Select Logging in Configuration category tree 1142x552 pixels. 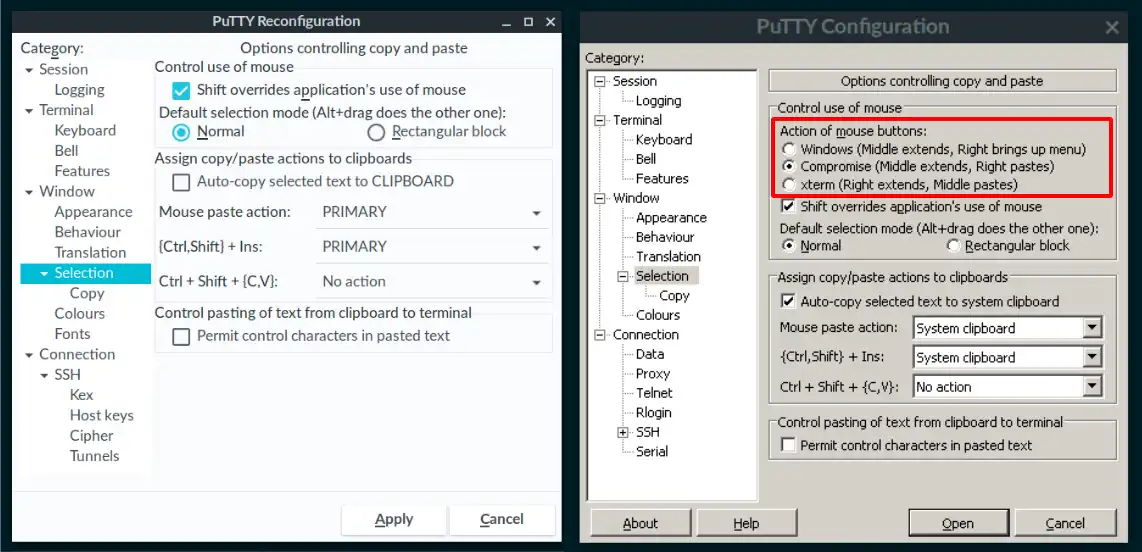coord(658,101)
